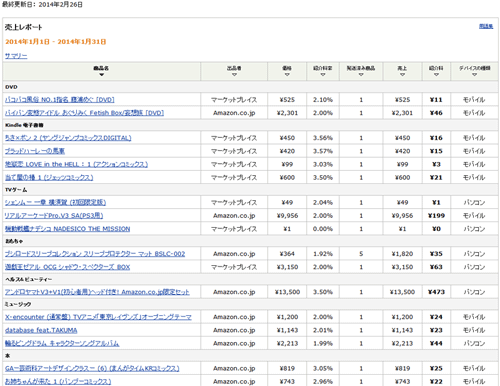Open アンドロヤマトV3+V1 Amazon.co.jp限定セット link
The image size is (500, 386).
coord(97,292)
